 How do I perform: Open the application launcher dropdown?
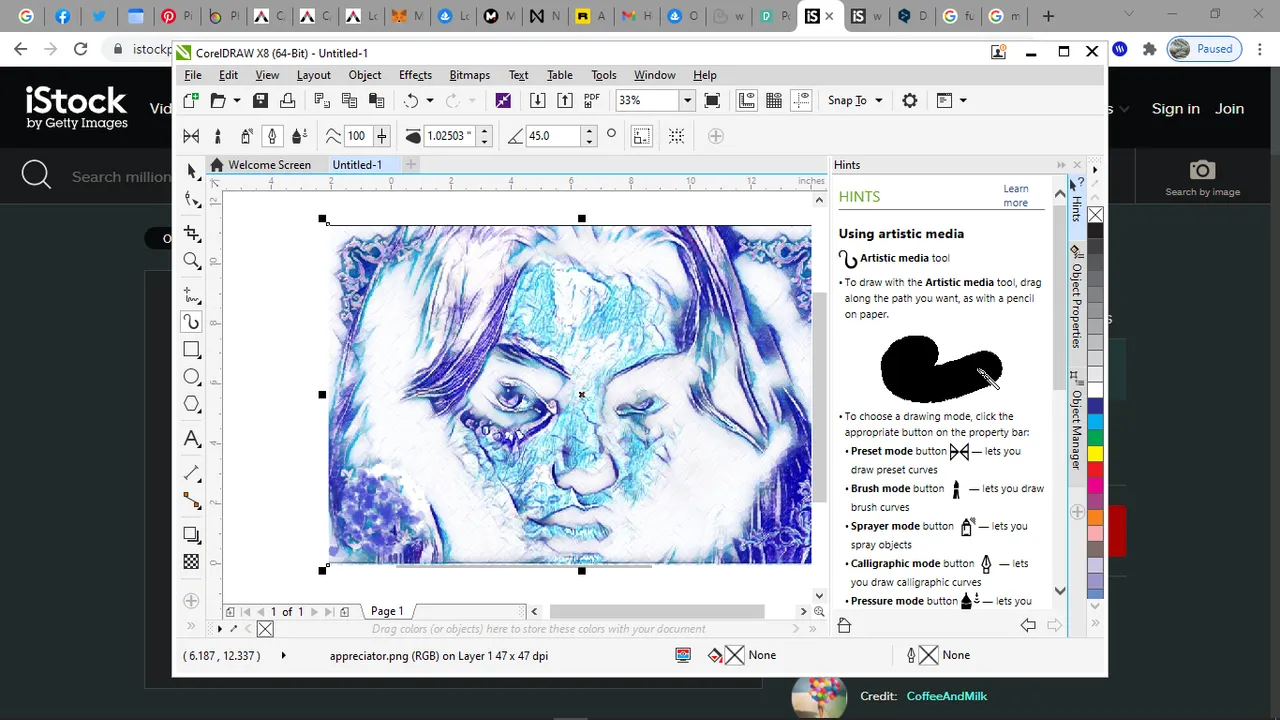(951, 100)
